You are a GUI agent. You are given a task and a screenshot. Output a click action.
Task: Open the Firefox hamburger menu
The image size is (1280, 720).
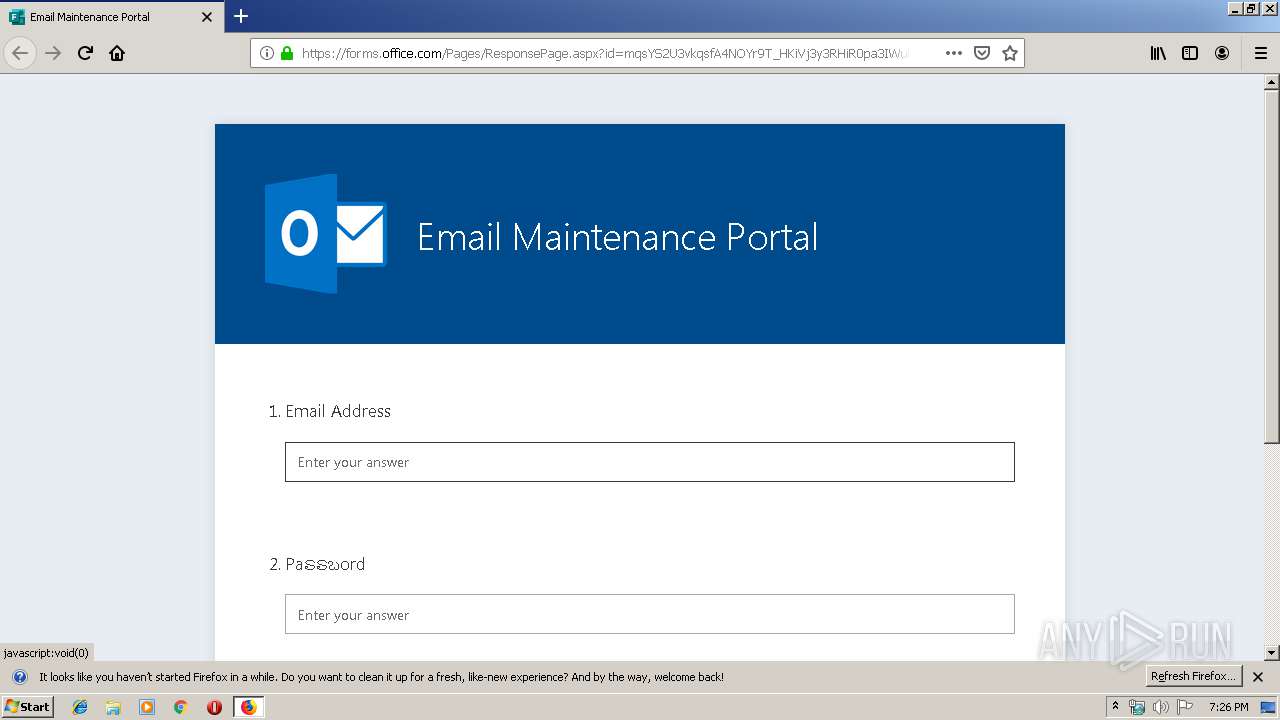tap(1260, 53)
